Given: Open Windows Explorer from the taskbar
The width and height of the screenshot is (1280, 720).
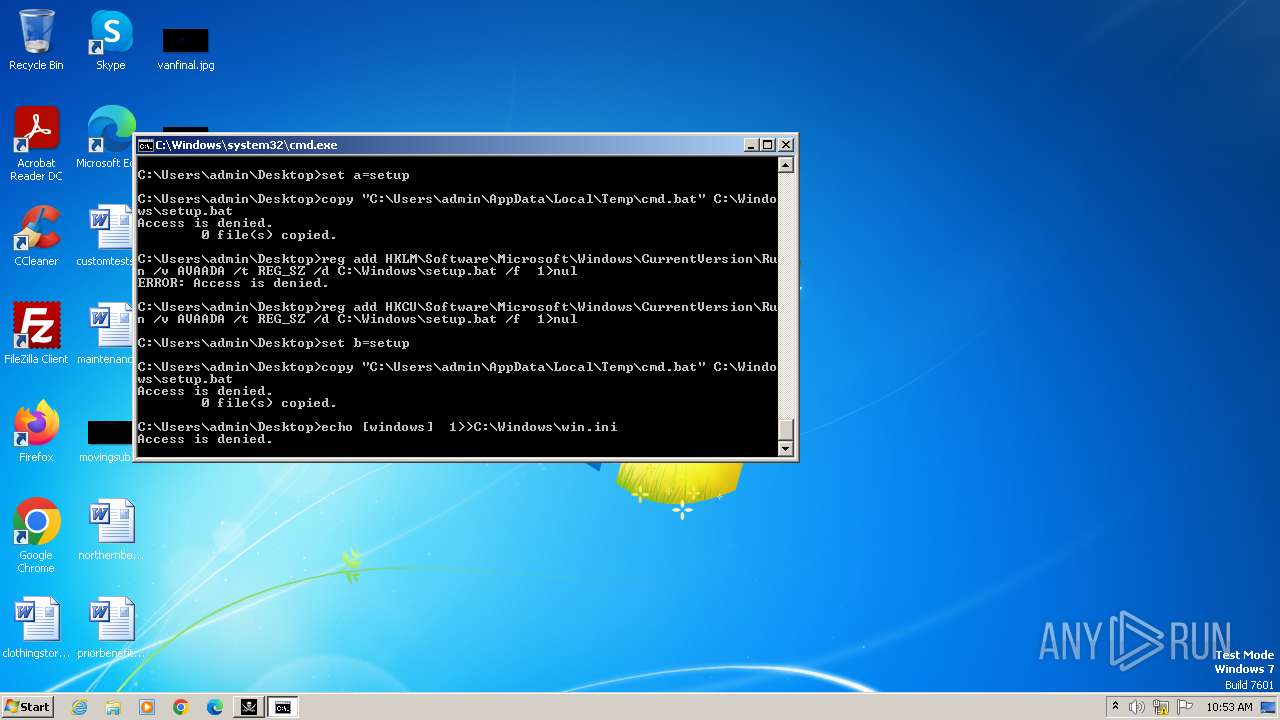Looking at the screenshot, I should 113,707.
